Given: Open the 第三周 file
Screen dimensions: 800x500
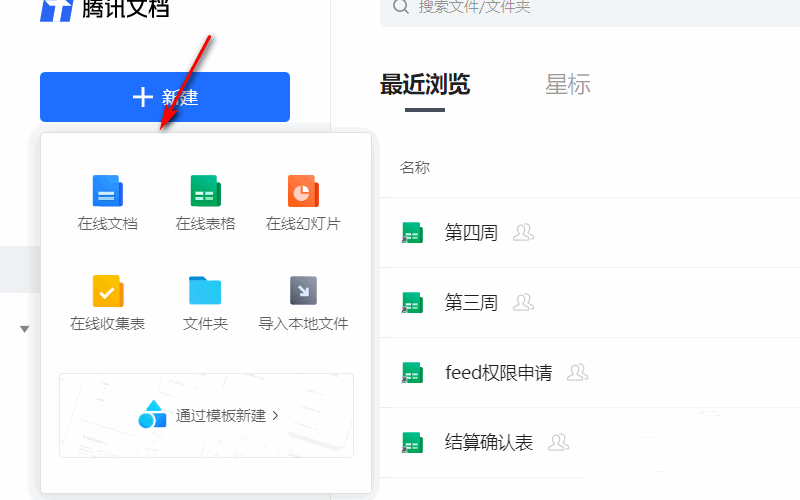Looking at the screenshot, I should 471,303.
